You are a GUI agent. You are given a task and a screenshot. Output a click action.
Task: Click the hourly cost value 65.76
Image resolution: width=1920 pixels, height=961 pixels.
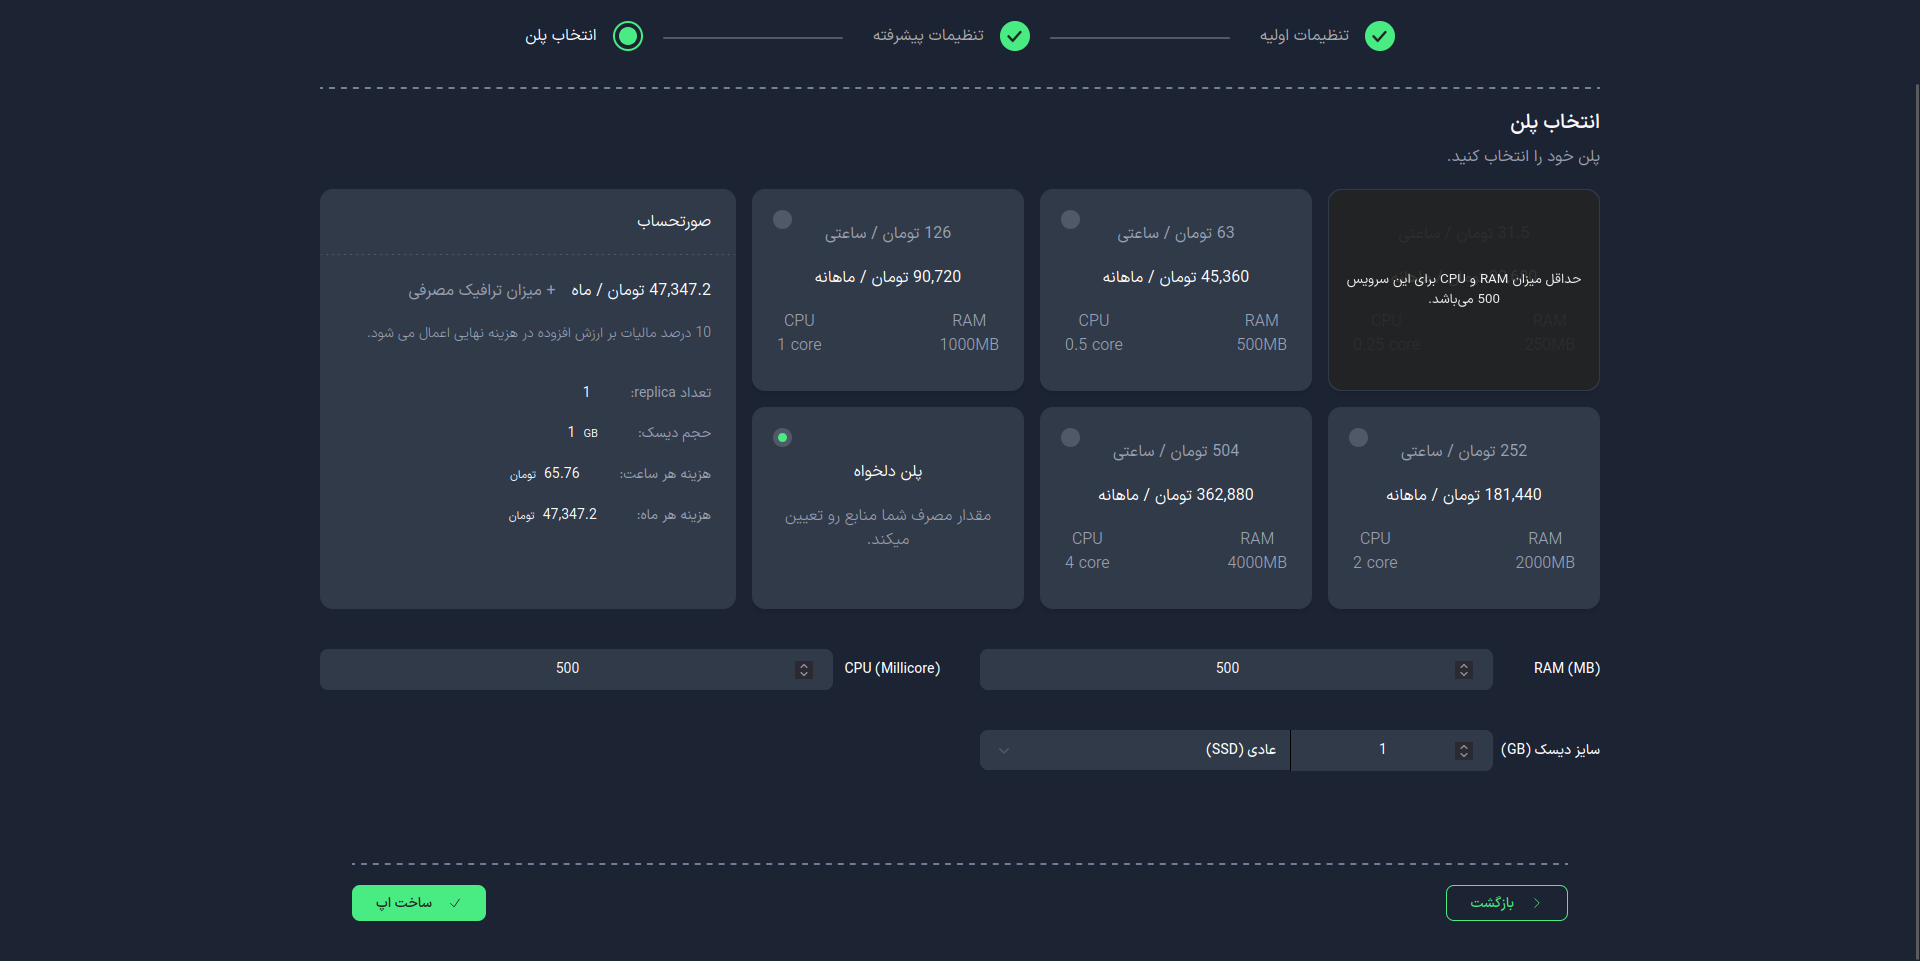(x=562, y=473)
